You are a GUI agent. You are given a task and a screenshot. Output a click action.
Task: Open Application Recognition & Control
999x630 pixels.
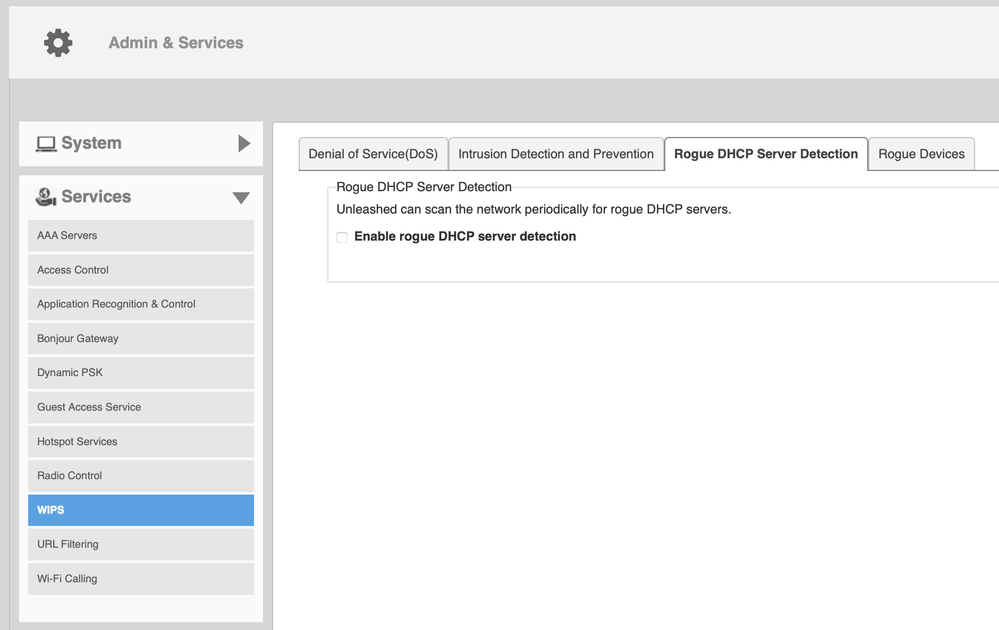point(141,304)
